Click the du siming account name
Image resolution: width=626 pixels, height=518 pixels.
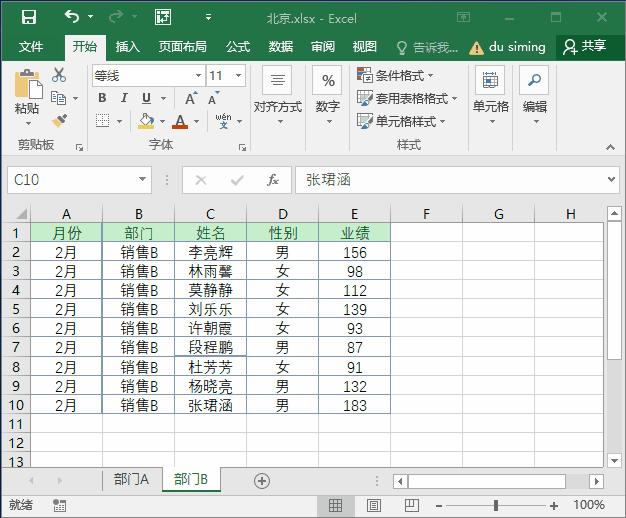[x=517, y=47]
